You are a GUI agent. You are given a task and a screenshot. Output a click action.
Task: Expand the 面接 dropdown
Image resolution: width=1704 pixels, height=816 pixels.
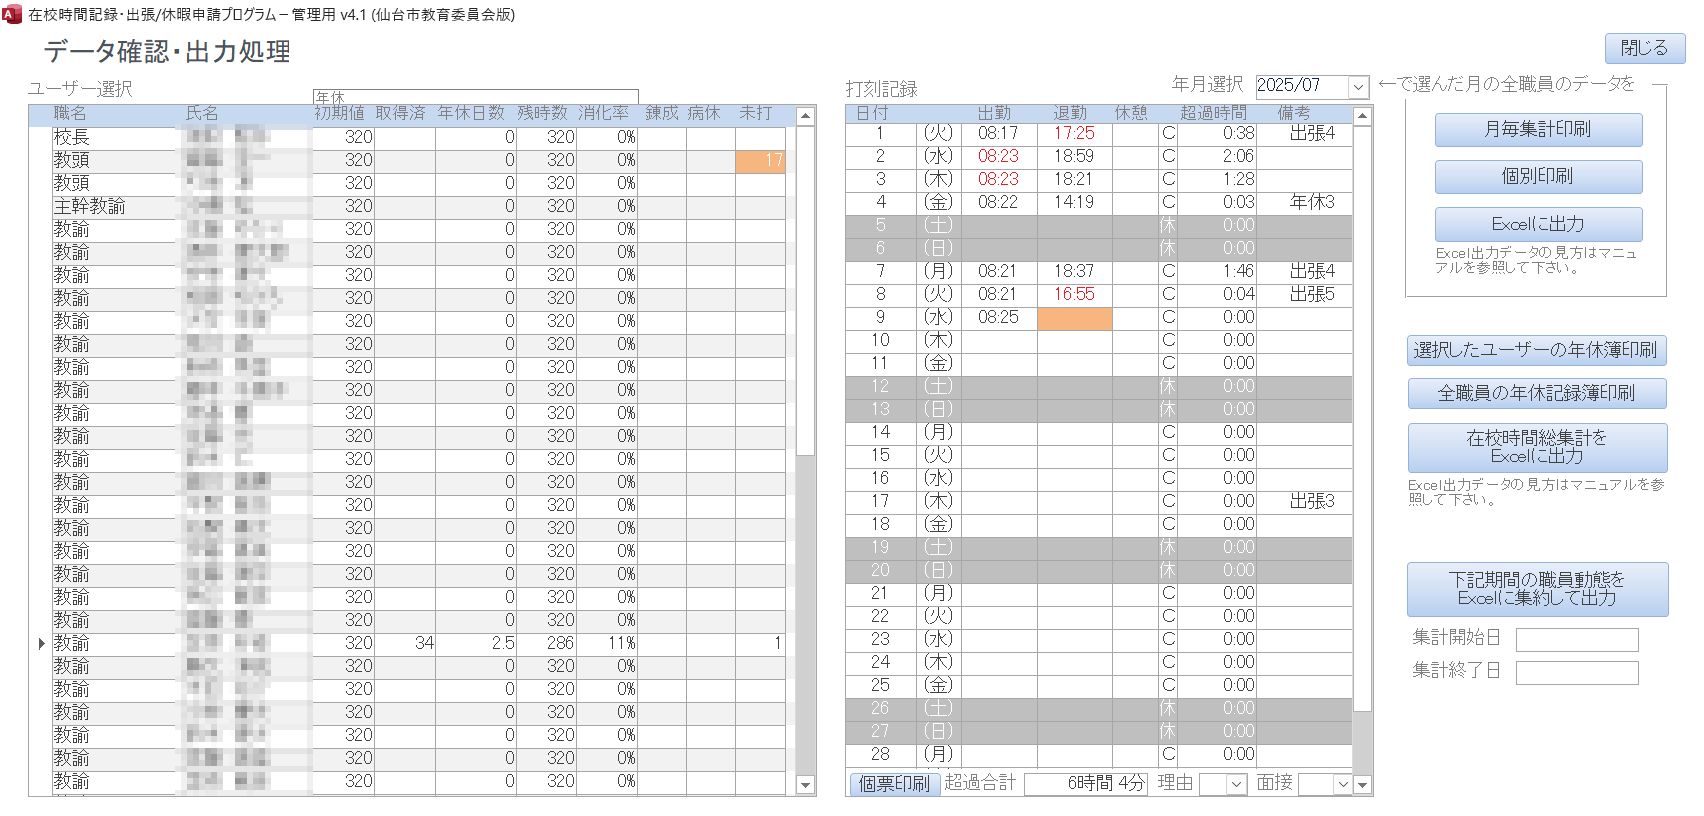coord(1342,784)
